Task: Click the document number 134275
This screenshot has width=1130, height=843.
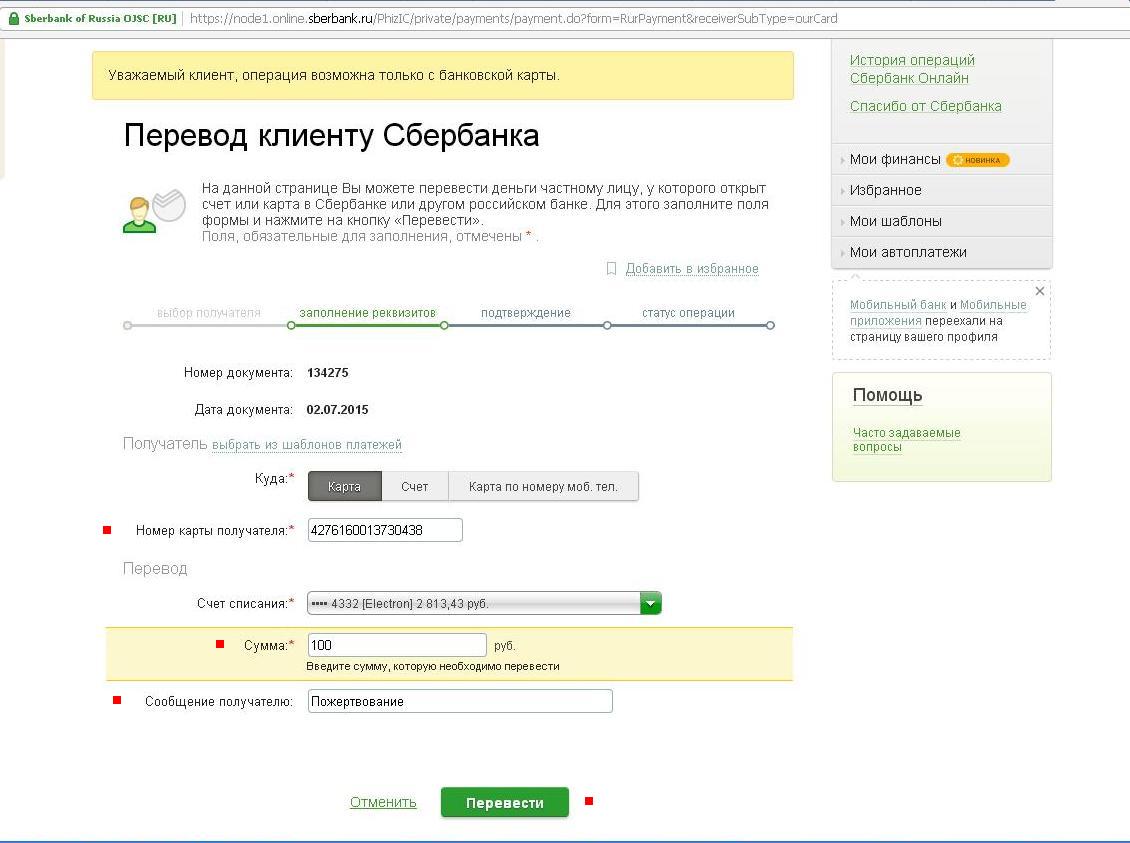Action: tap(328, 373)
